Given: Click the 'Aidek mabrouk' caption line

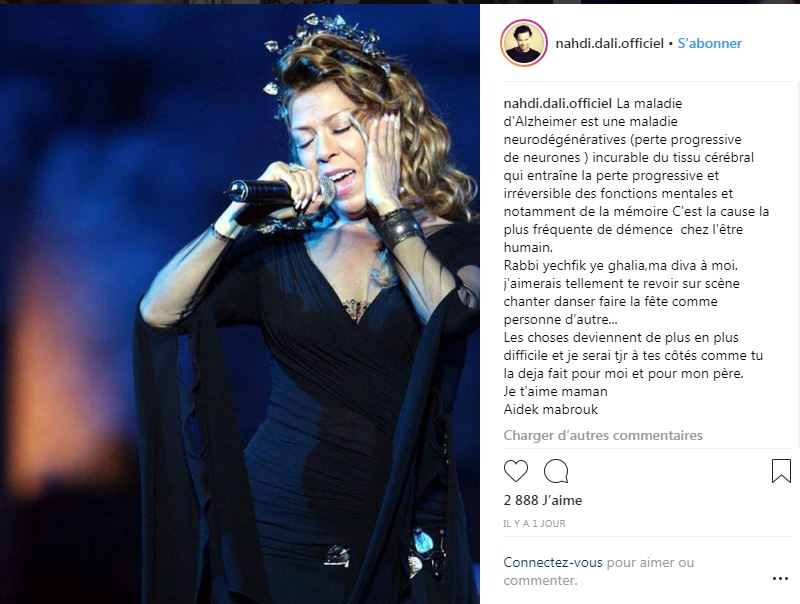Looking at the screenshot, I should pos(551,409).
